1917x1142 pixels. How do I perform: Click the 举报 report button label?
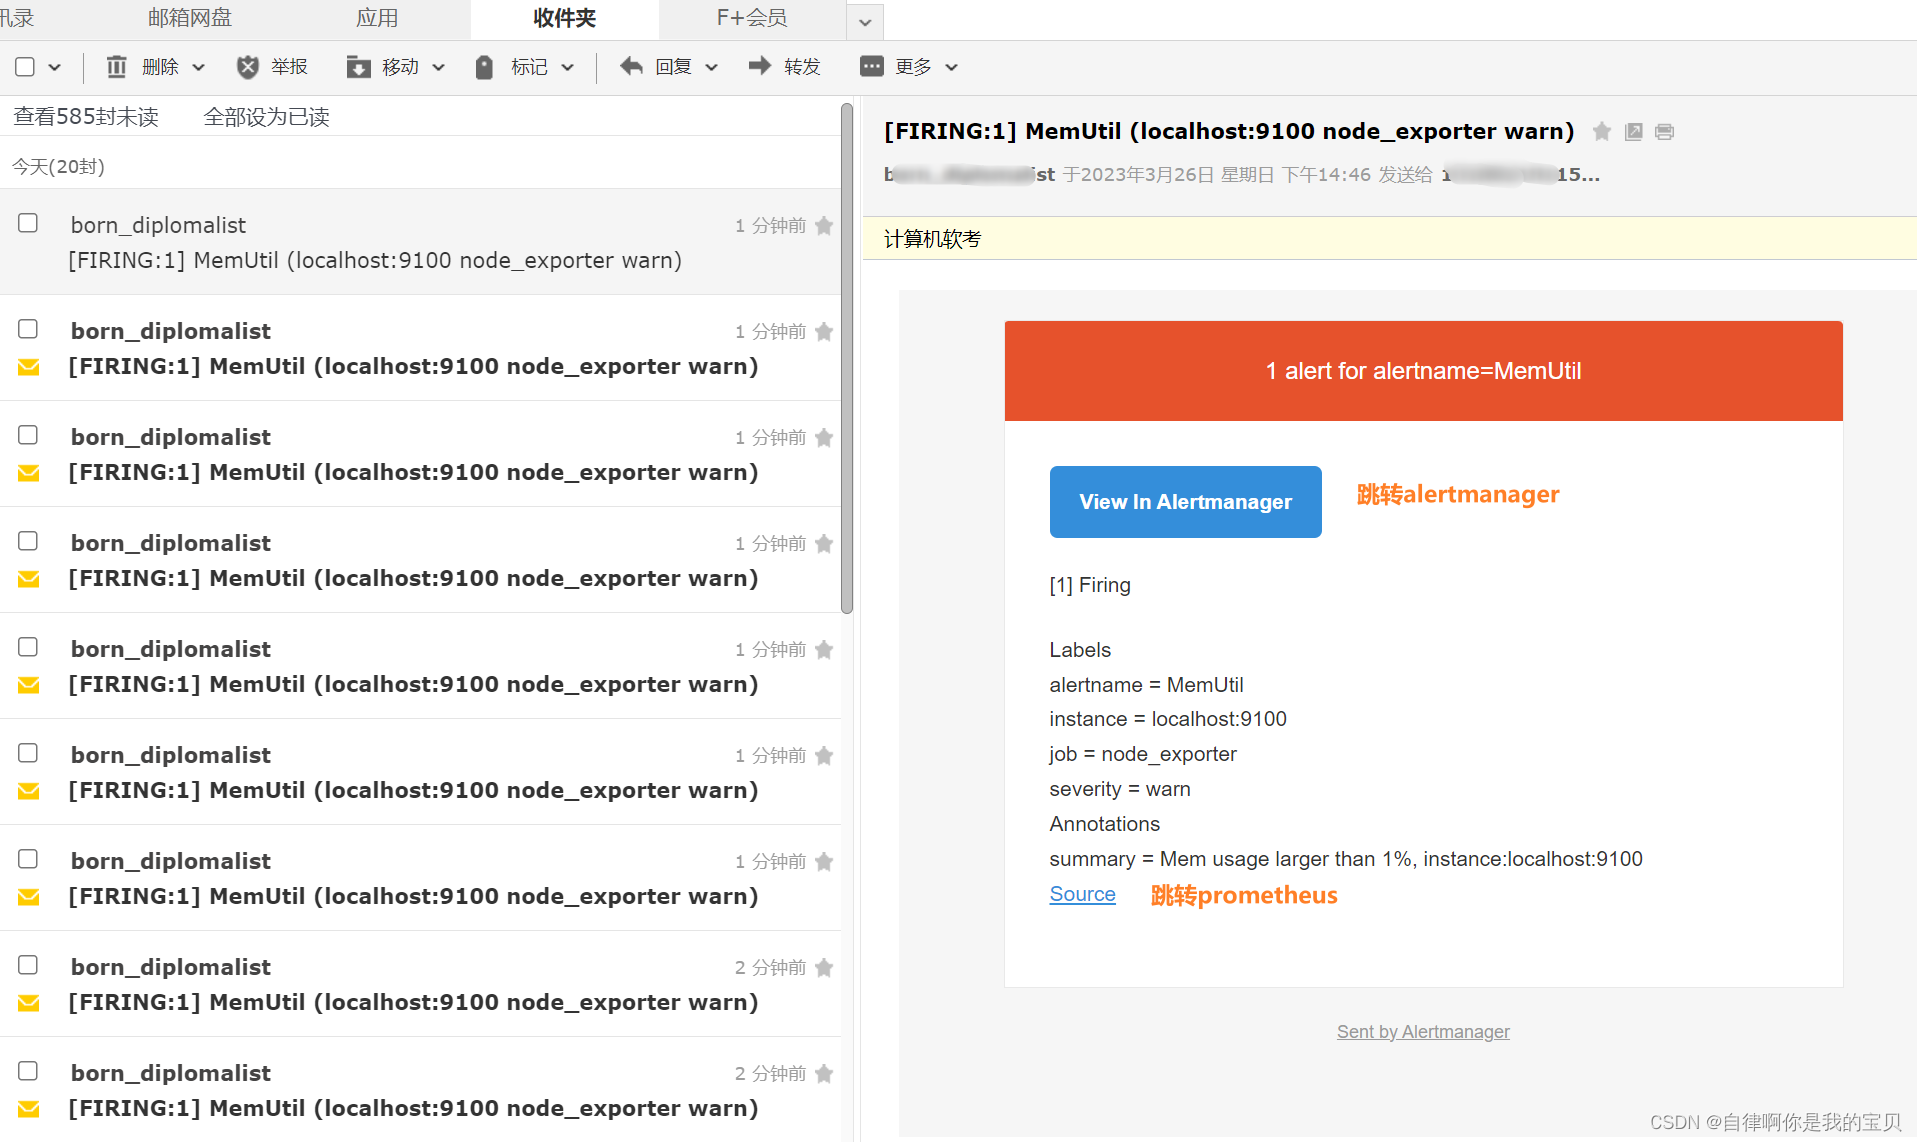(x=289, y=67)
